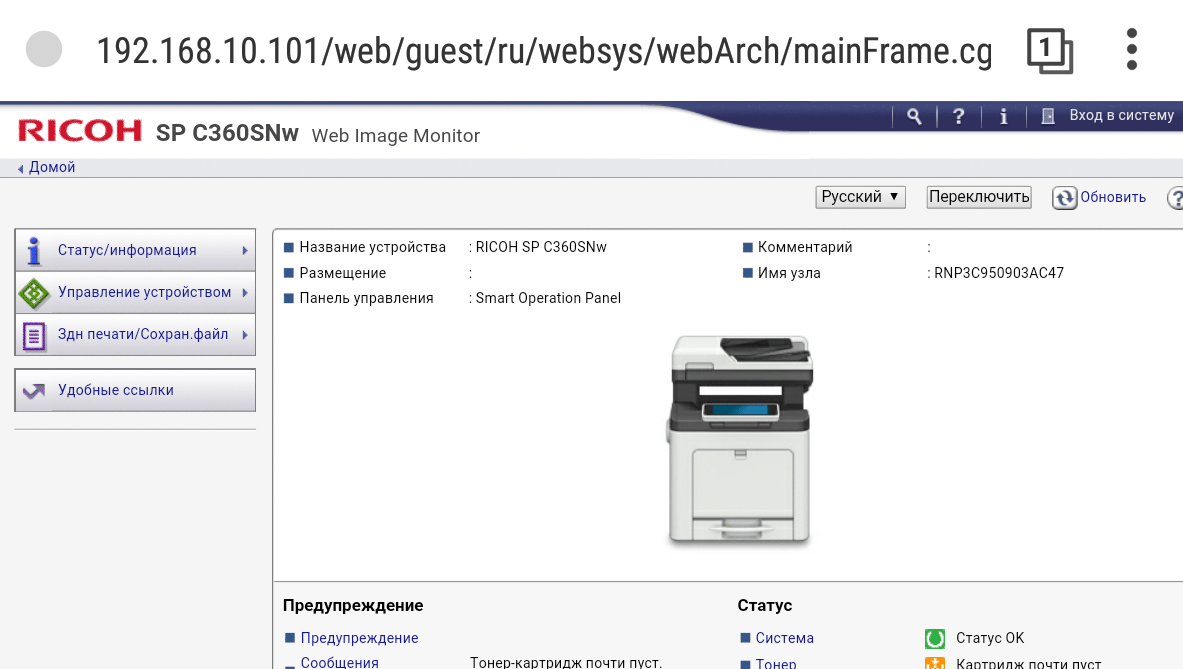Open the Русский language dropdown
1183x669 pixels.
[x=860, y=197]
